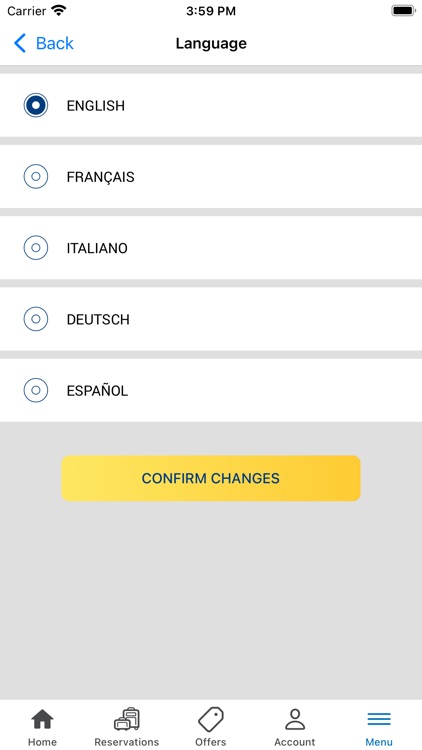422x750 pixels.
Task: Choose the Français radio button
Action: [x=36, y=176]
